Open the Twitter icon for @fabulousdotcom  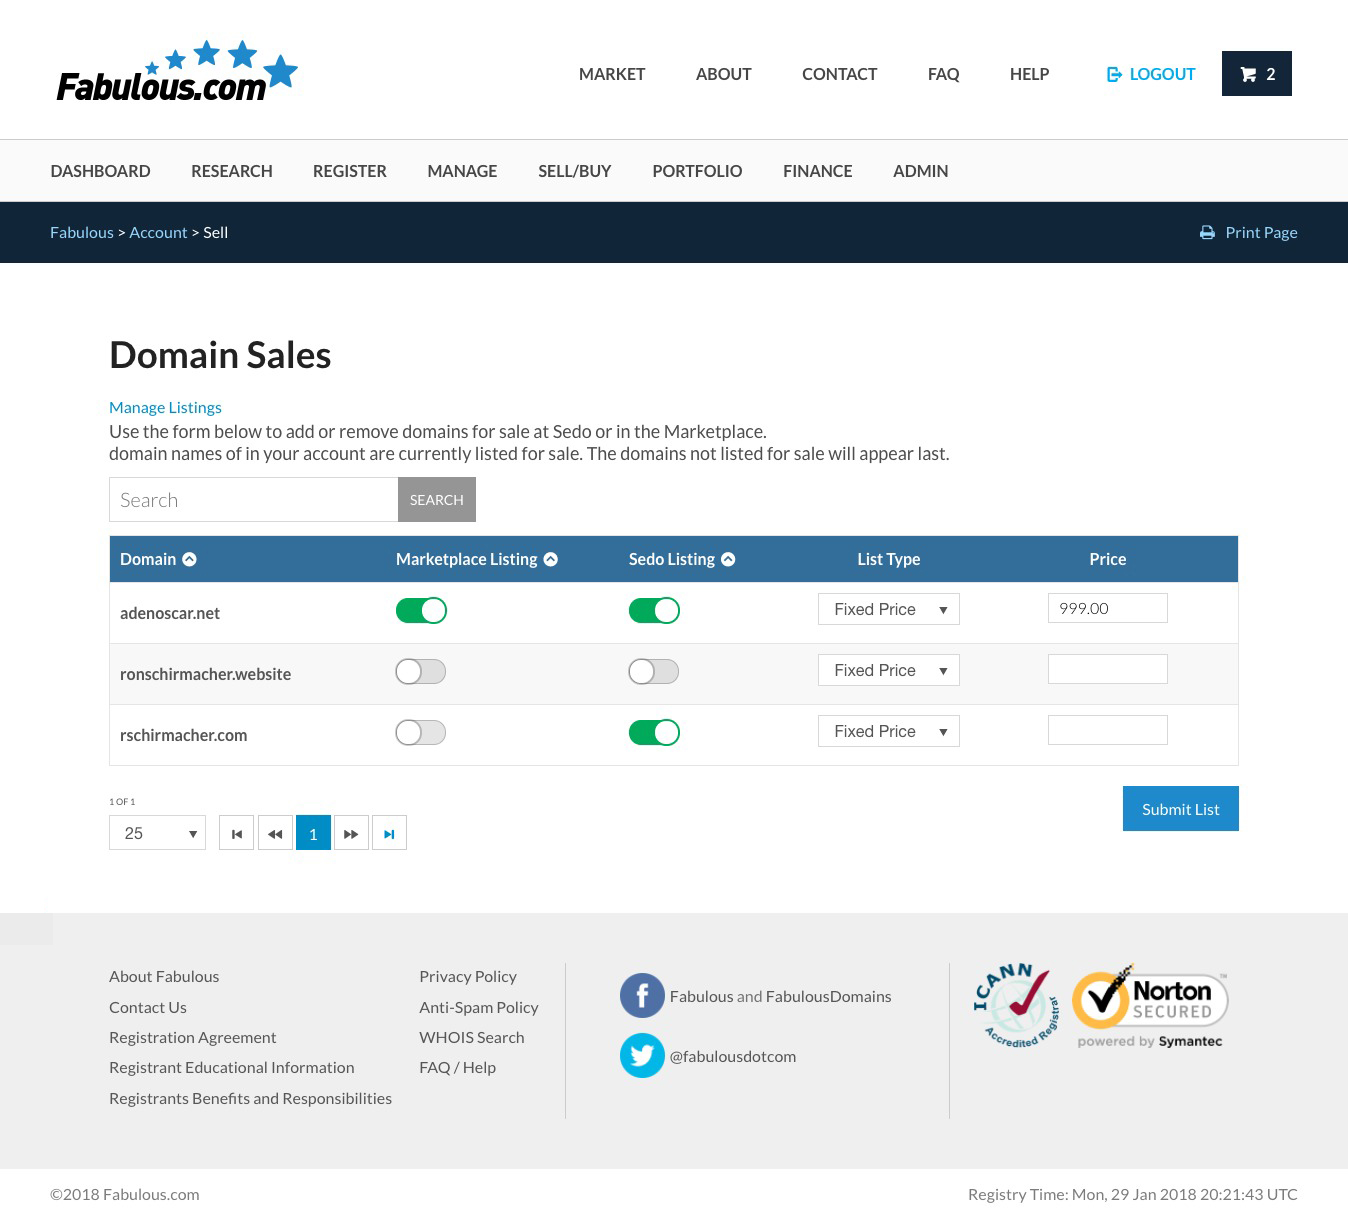click(642, 1056)
